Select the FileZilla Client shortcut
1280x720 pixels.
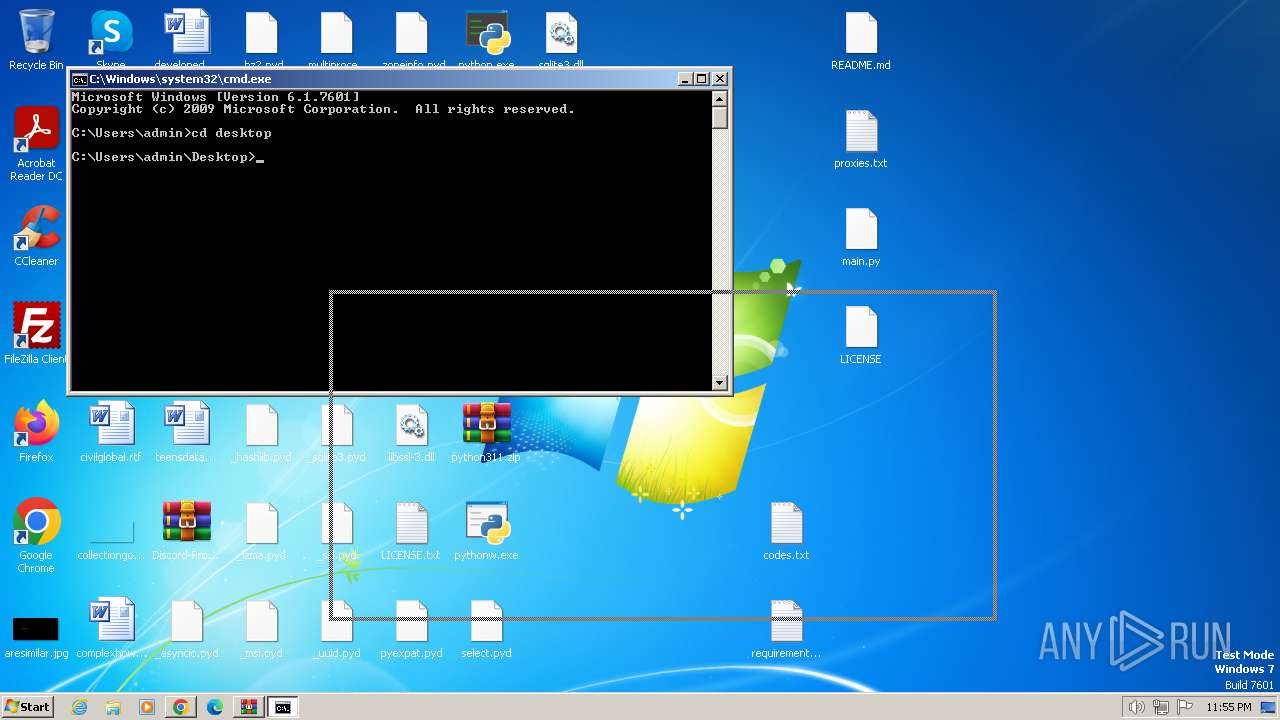pyautogui.click(x=36, y=334)
